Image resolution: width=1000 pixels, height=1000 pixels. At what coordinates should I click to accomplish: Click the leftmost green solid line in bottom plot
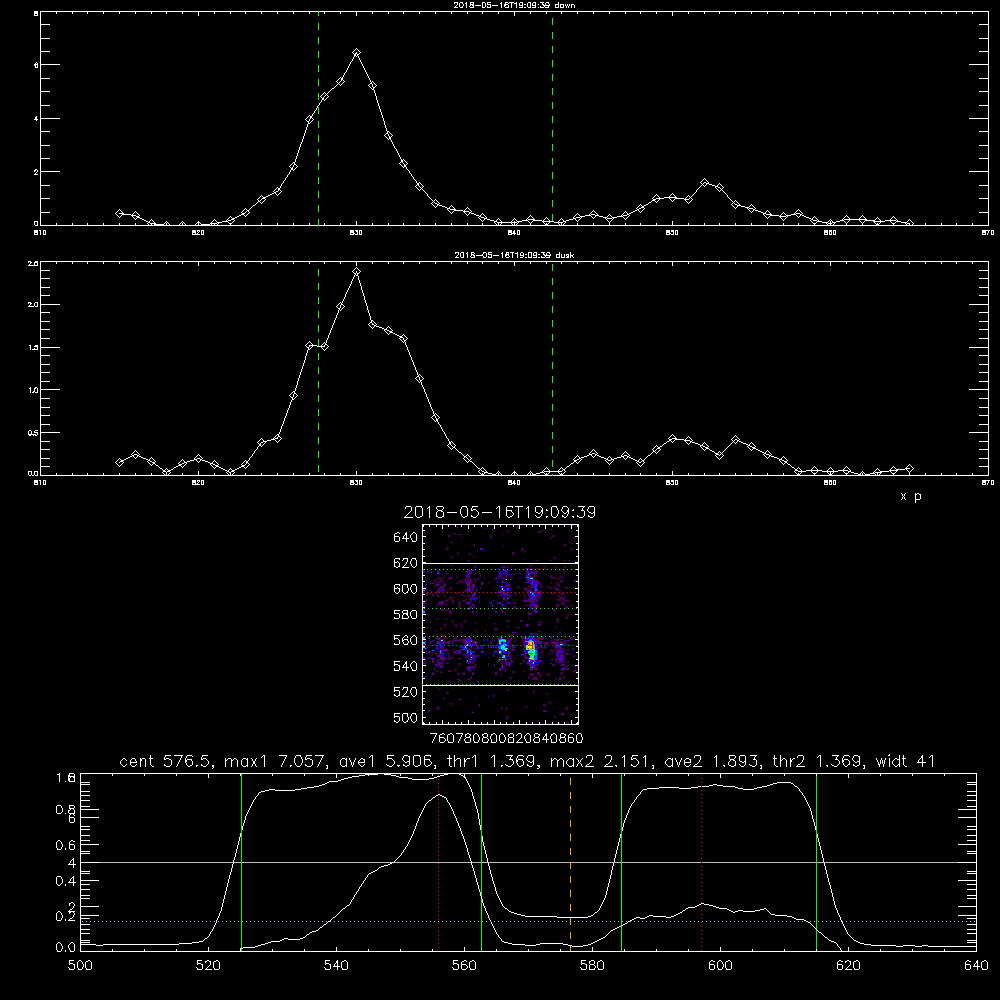242,861
